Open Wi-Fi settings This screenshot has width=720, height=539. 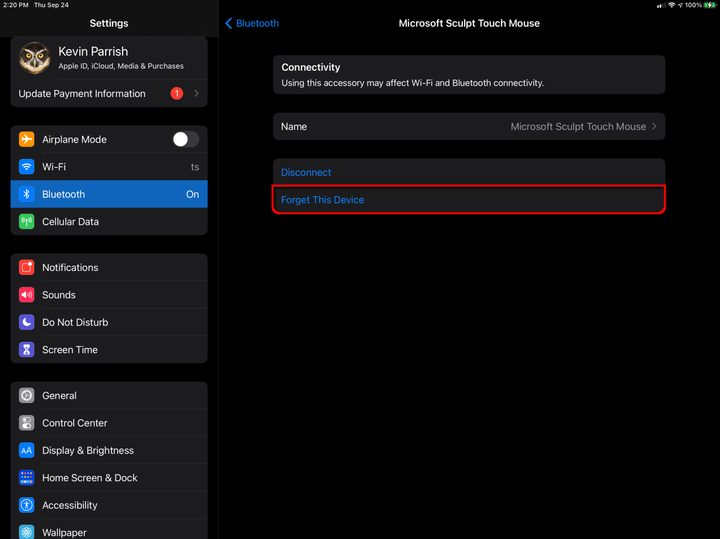[109, 167]
